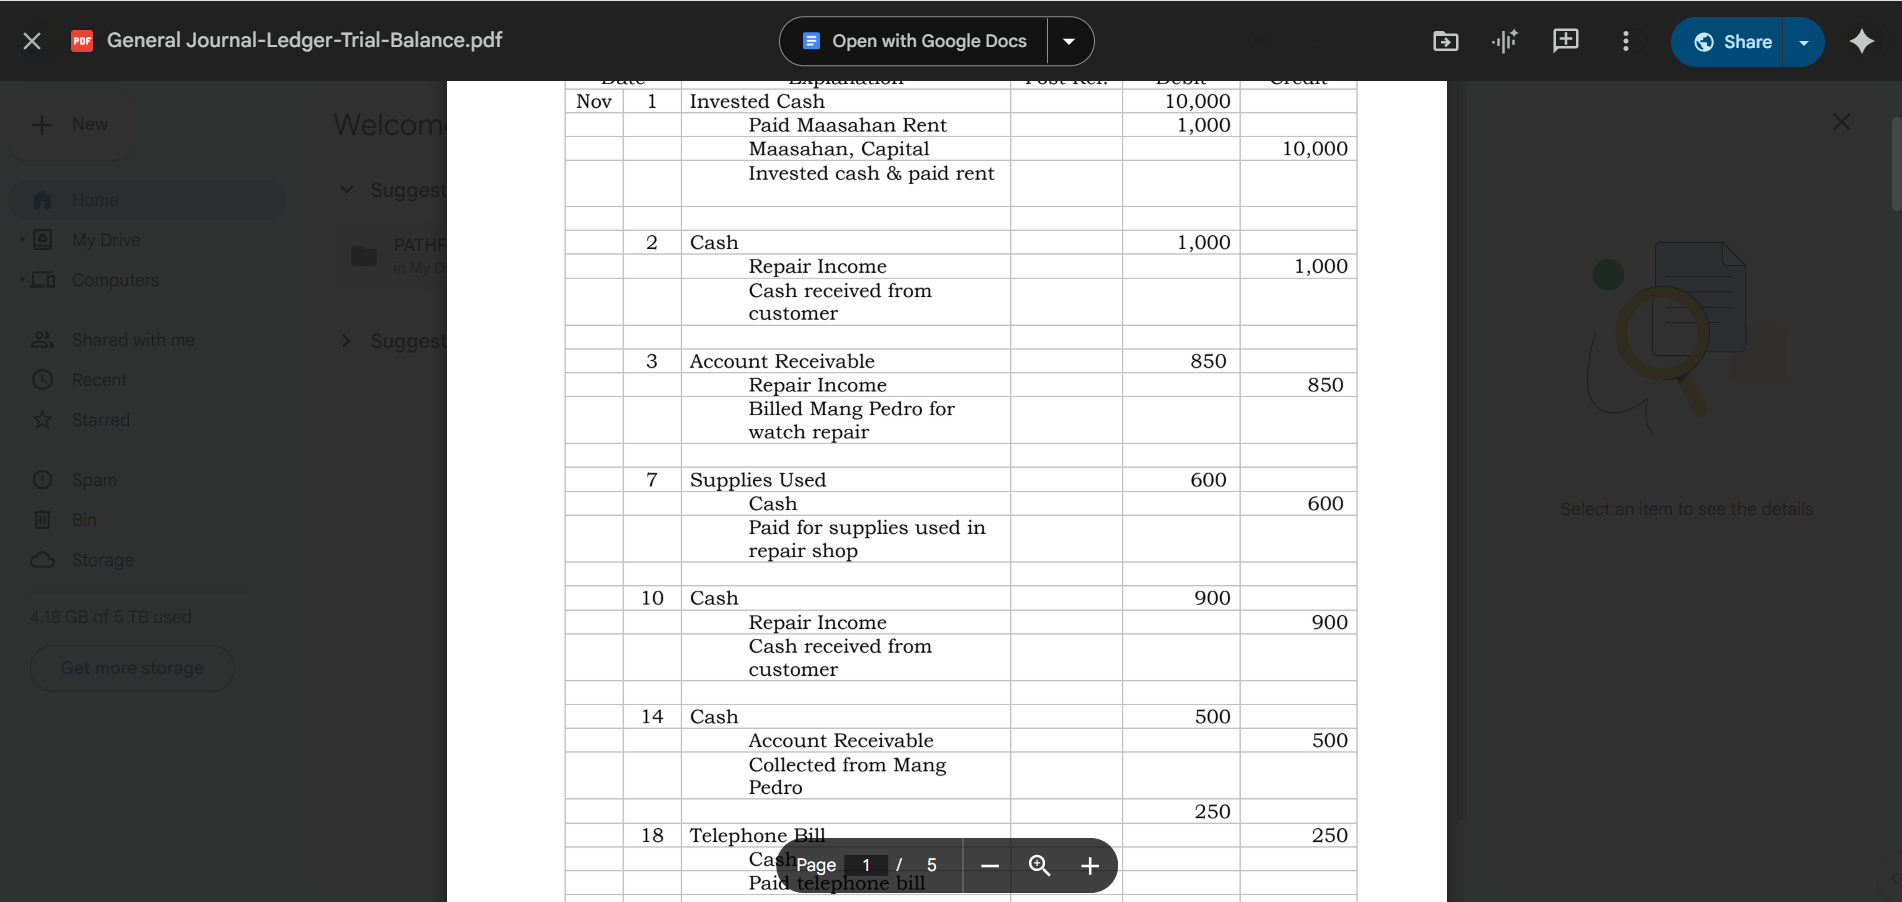1902x902 pixels.
Task: Go to Home in the Drive sidebar
Action: [x=148, y=200]
